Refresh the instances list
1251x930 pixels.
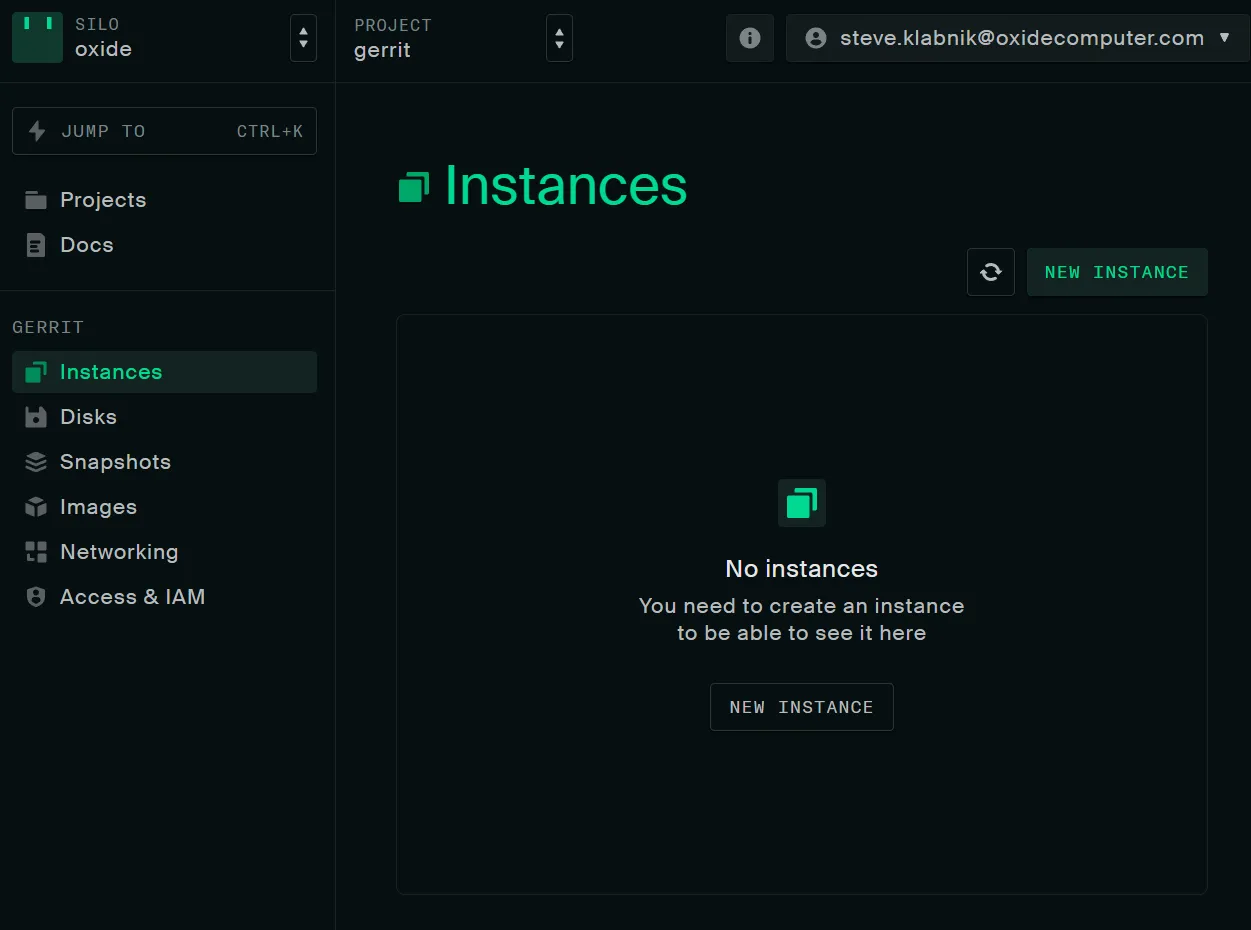[x=991, y=272]
